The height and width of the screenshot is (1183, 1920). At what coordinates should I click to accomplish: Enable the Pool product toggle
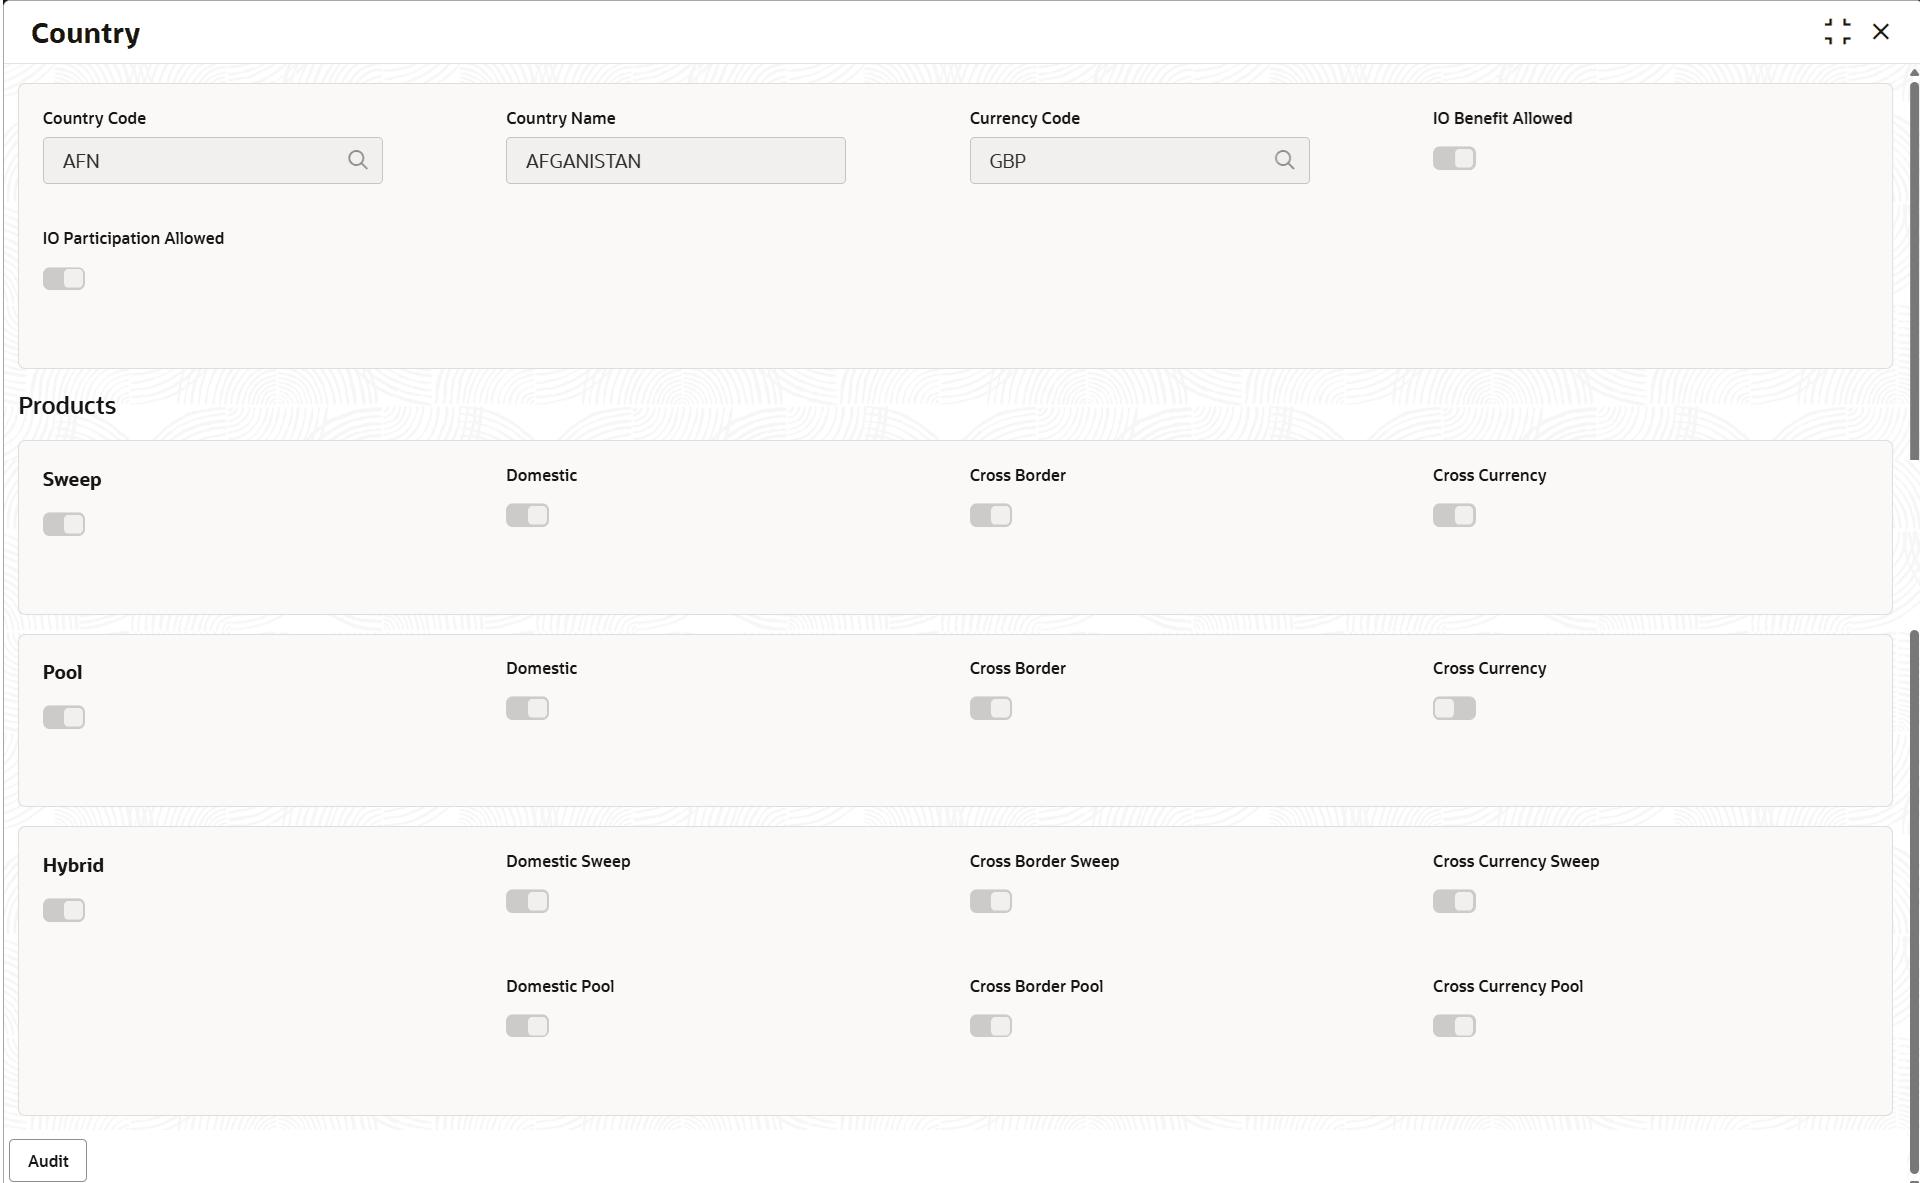tap(64, 717)
